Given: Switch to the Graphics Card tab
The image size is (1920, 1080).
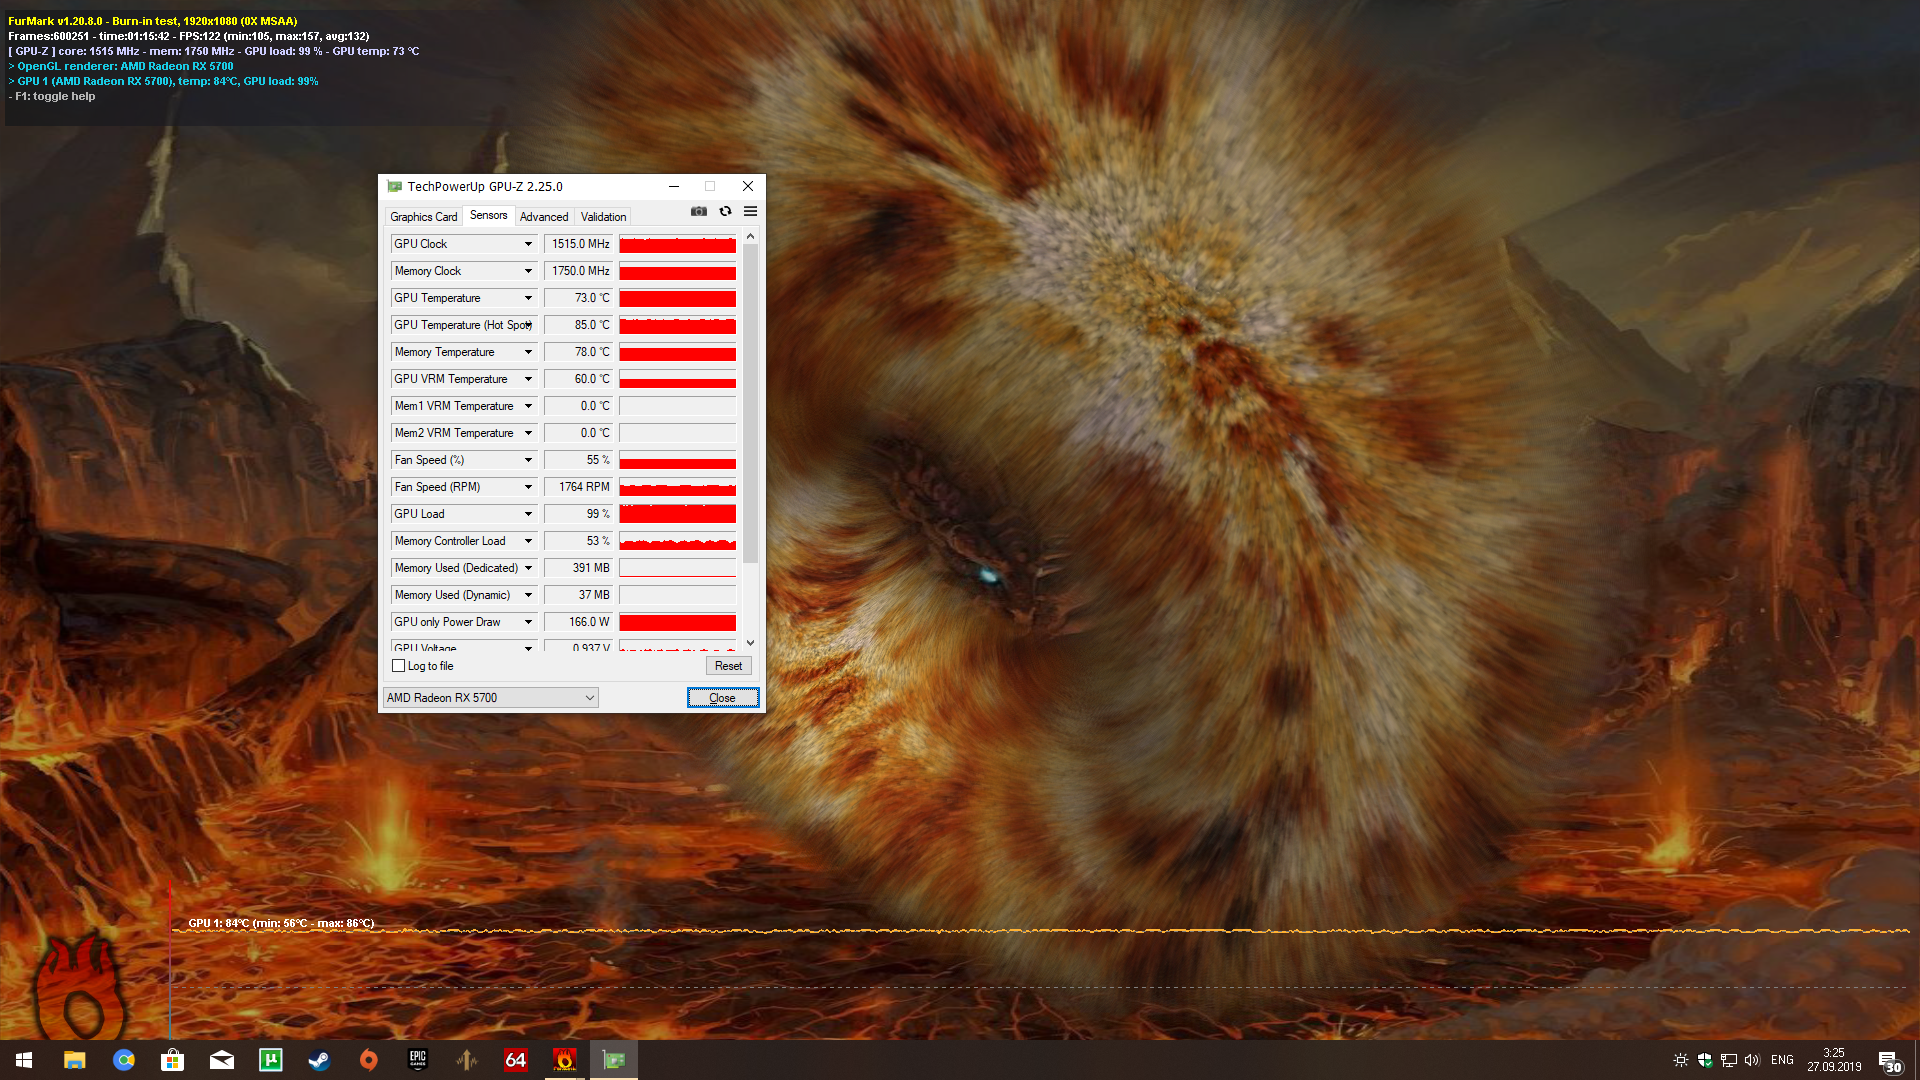Looking at the screenshot, I should click(423, 217).
